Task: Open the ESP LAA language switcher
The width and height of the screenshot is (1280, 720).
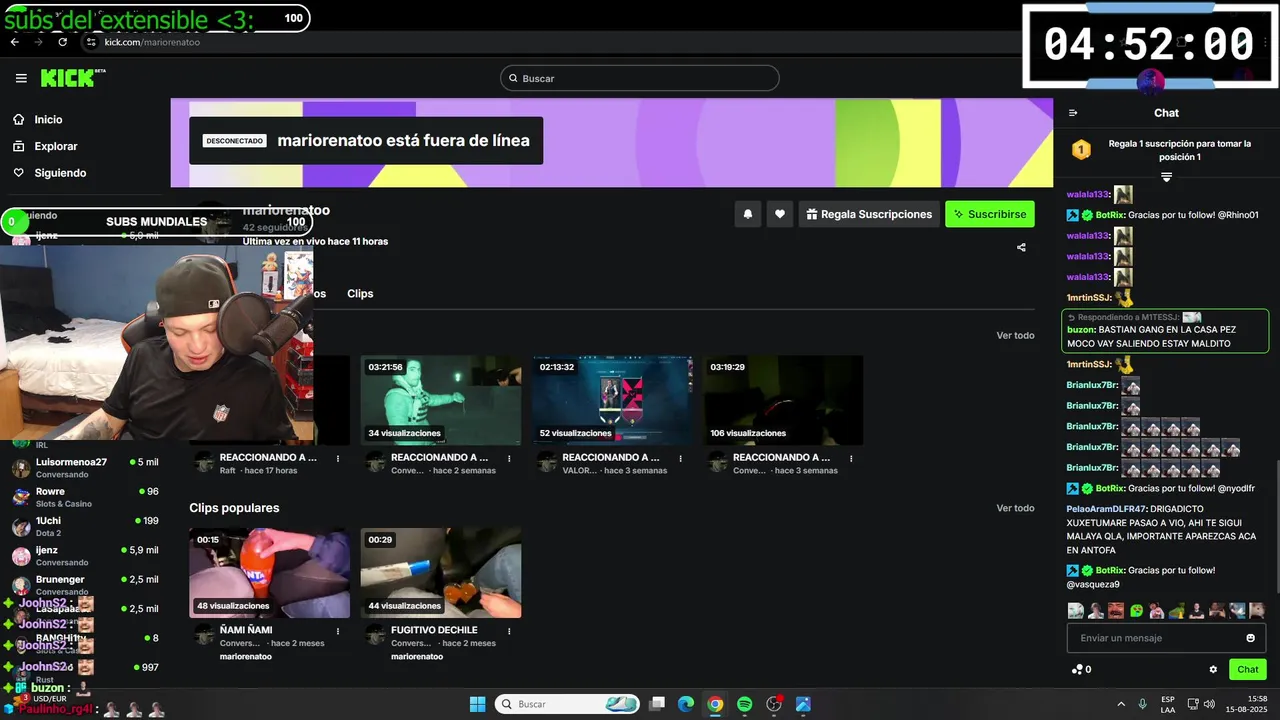Action: (x=1168, y=704)
